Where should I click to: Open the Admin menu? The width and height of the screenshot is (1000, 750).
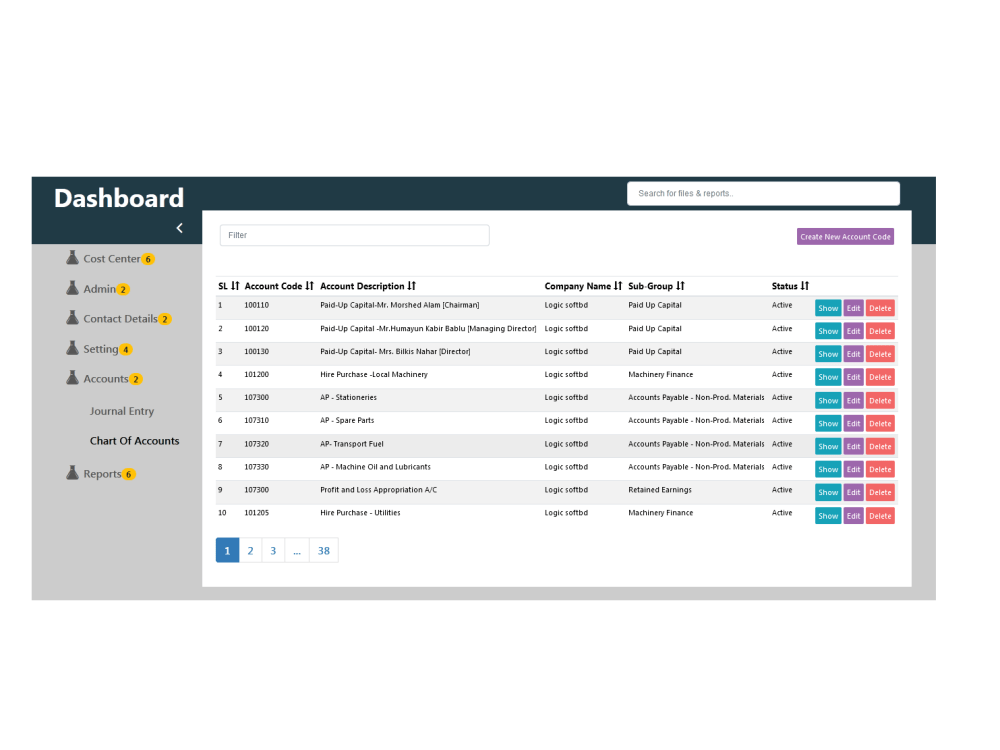(99, 289)
